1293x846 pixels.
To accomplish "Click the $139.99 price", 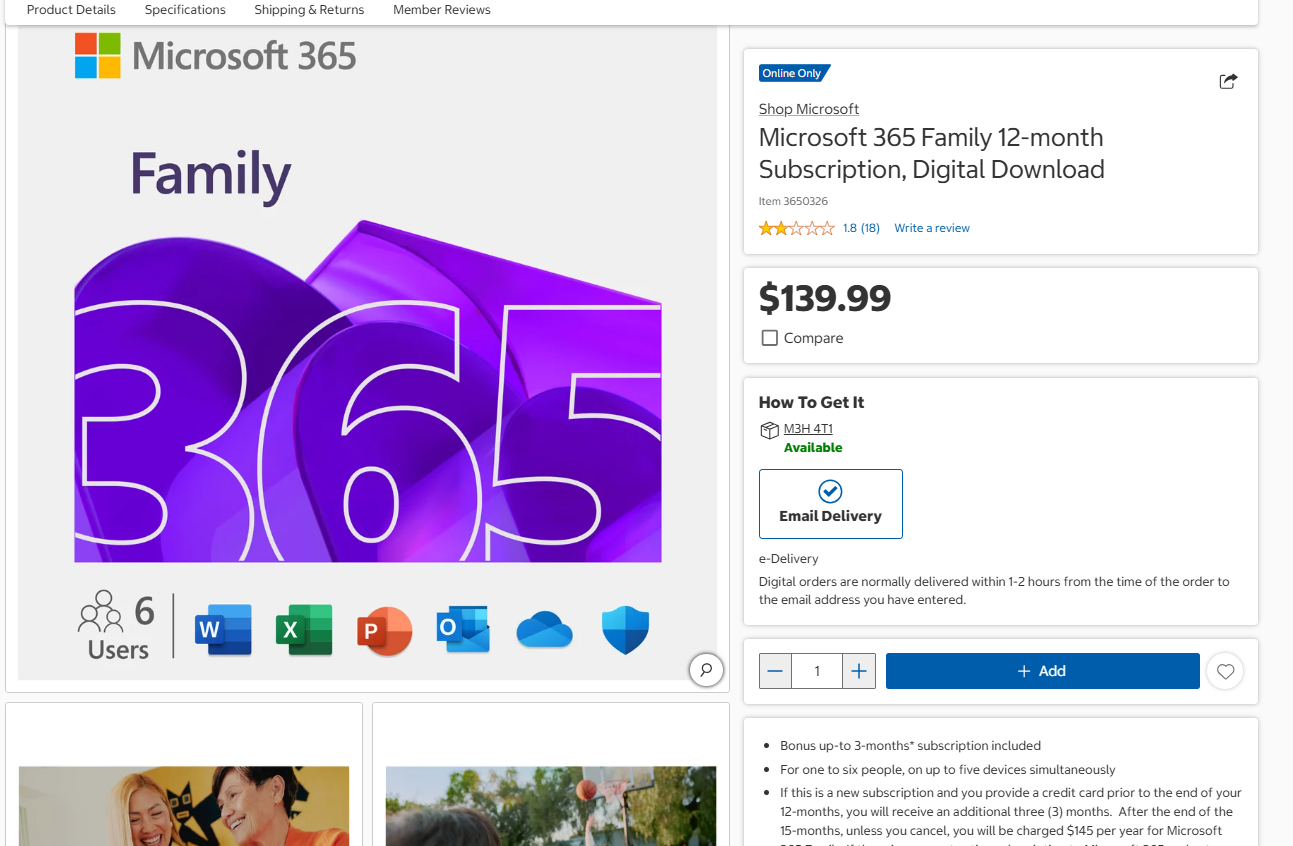I will 825,298.
